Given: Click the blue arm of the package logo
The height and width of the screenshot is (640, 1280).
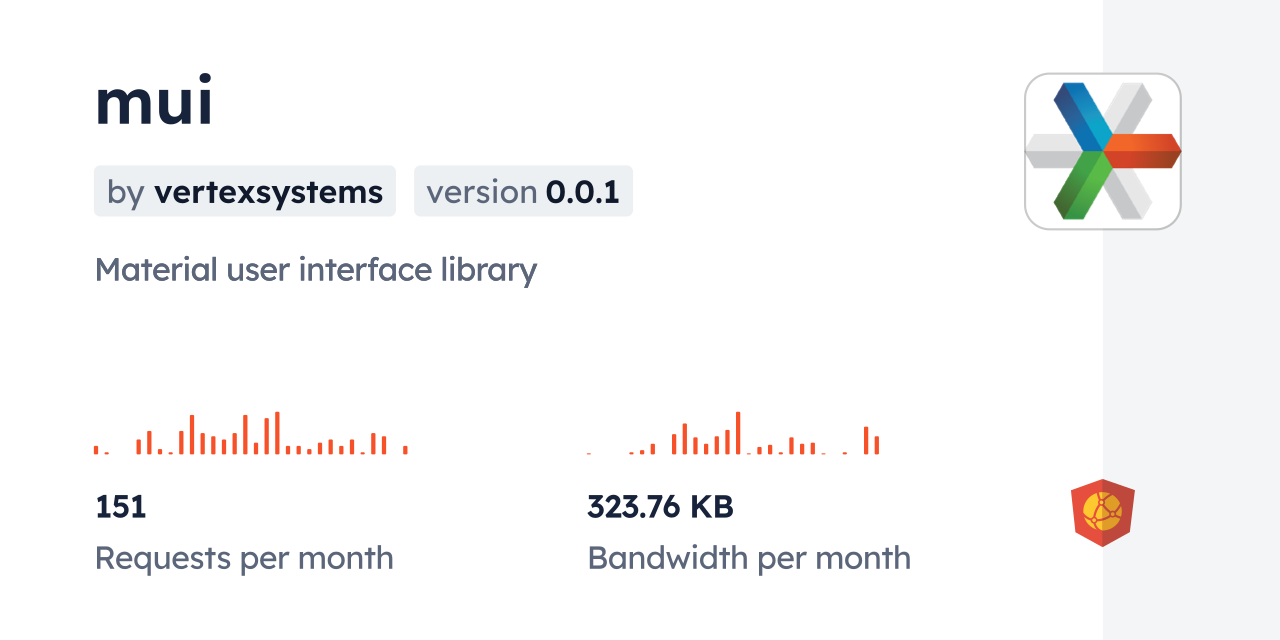Looking at the screenshot, I should tap(1081, 112).
